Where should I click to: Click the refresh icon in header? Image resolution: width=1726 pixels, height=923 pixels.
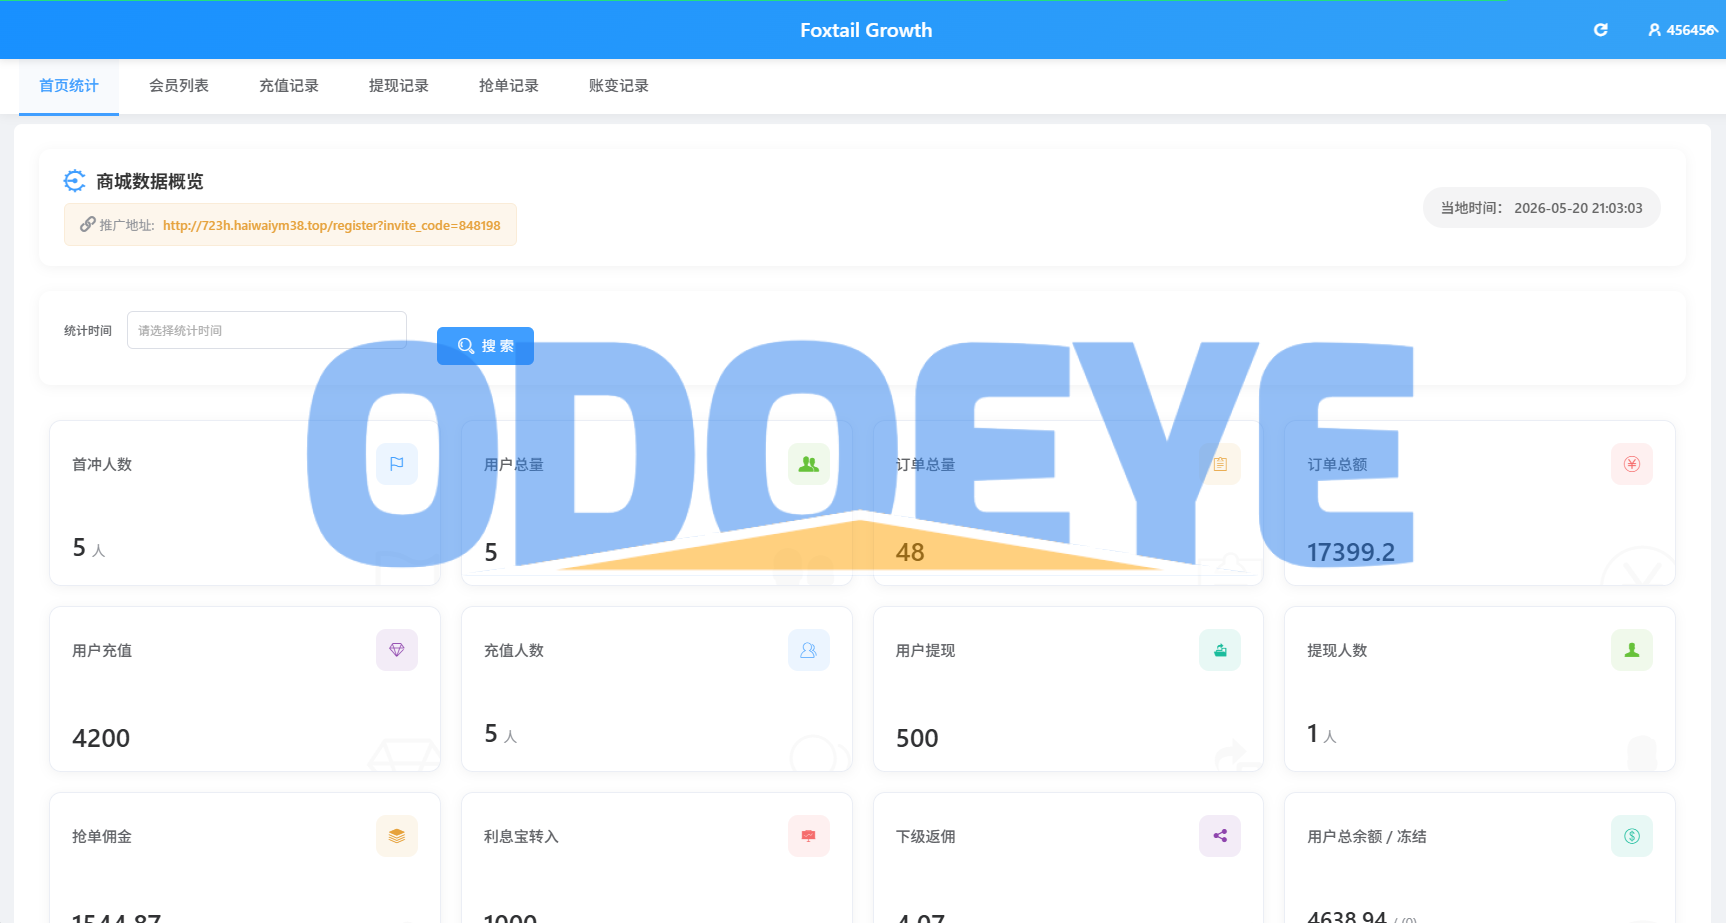pos(1600,30)
